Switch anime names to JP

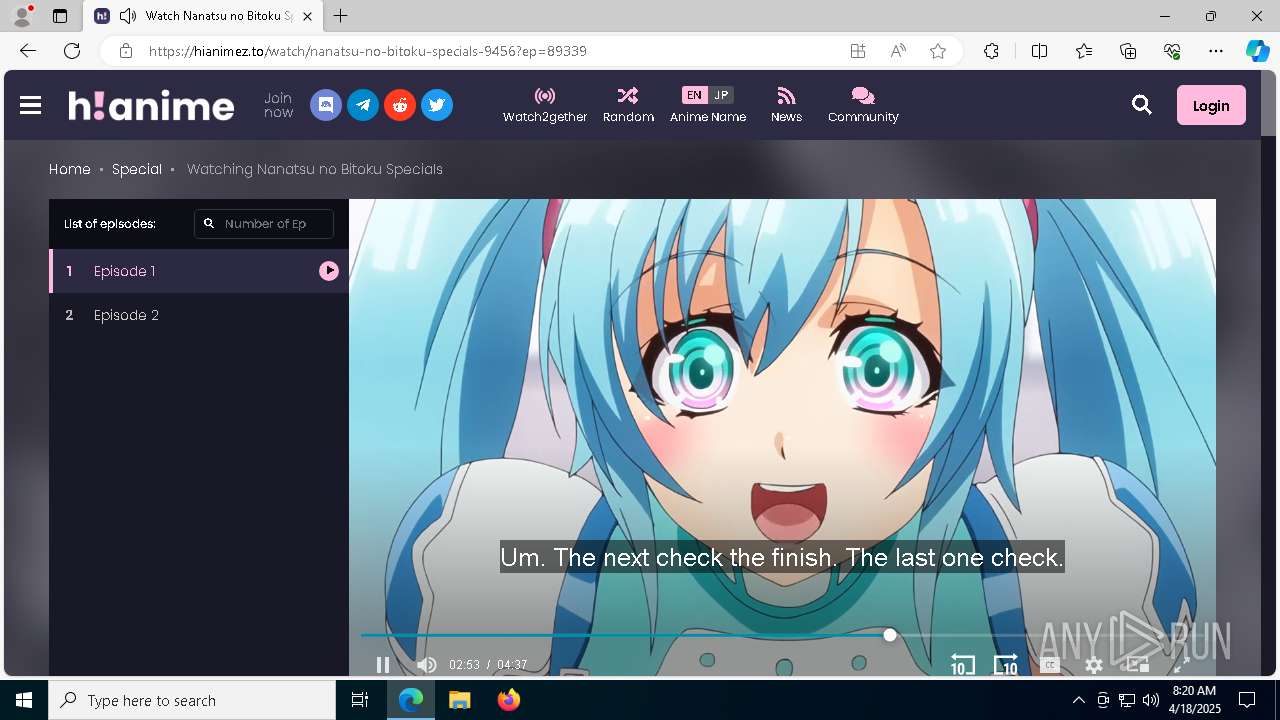(721, 95)
